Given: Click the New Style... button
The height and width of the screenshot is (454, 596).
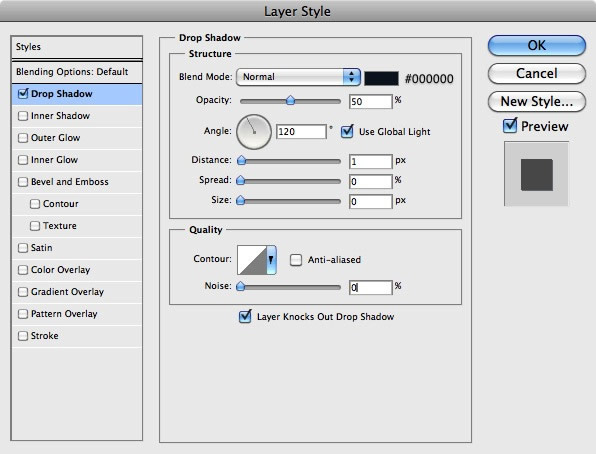Looking at the screenshot, I should point(537,102).
